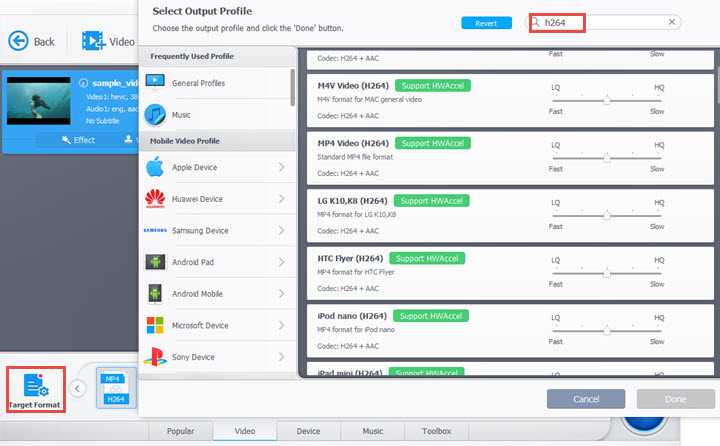Expand the Android Mobile category

pyautogui.click(x=281, y=294)
